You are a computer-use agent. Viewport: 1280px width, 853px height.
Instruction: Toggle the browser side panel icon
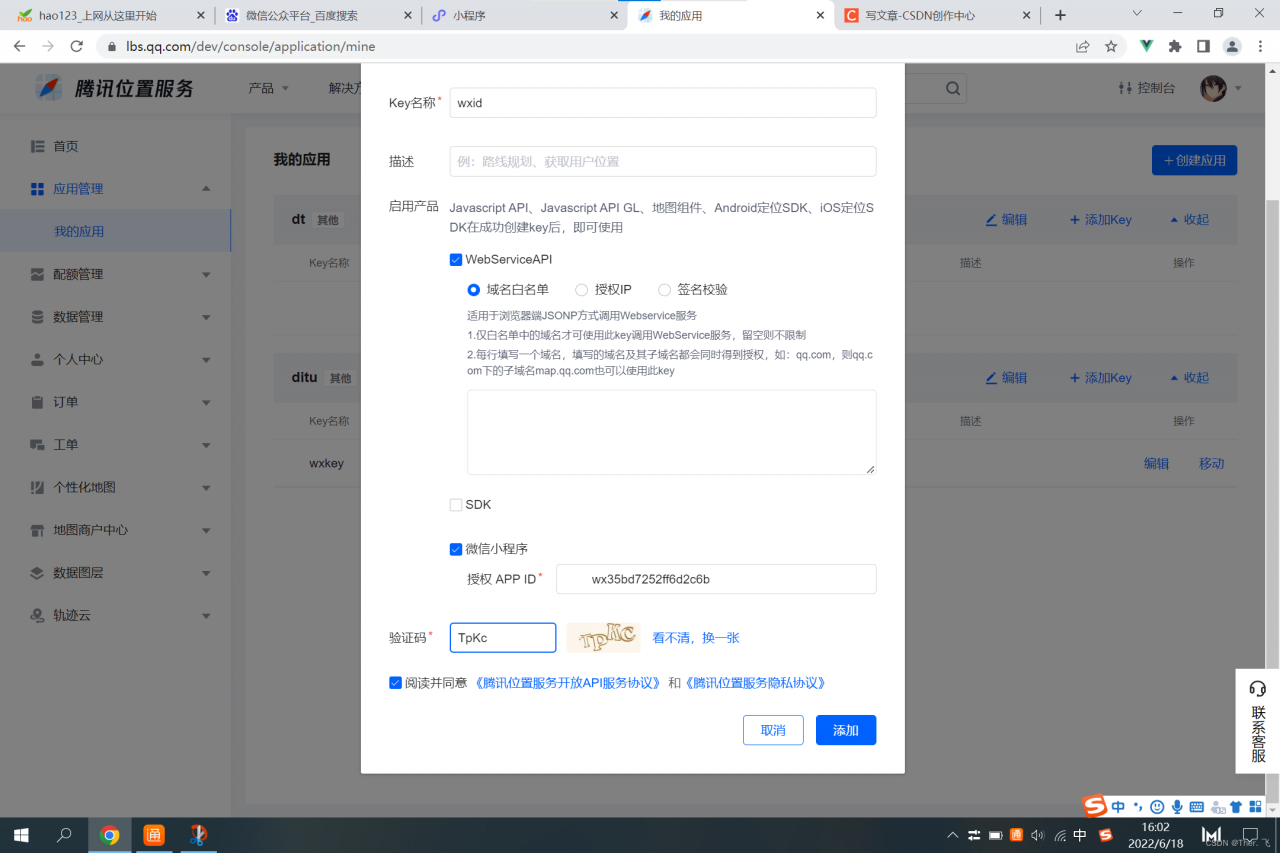point(1203,46)
